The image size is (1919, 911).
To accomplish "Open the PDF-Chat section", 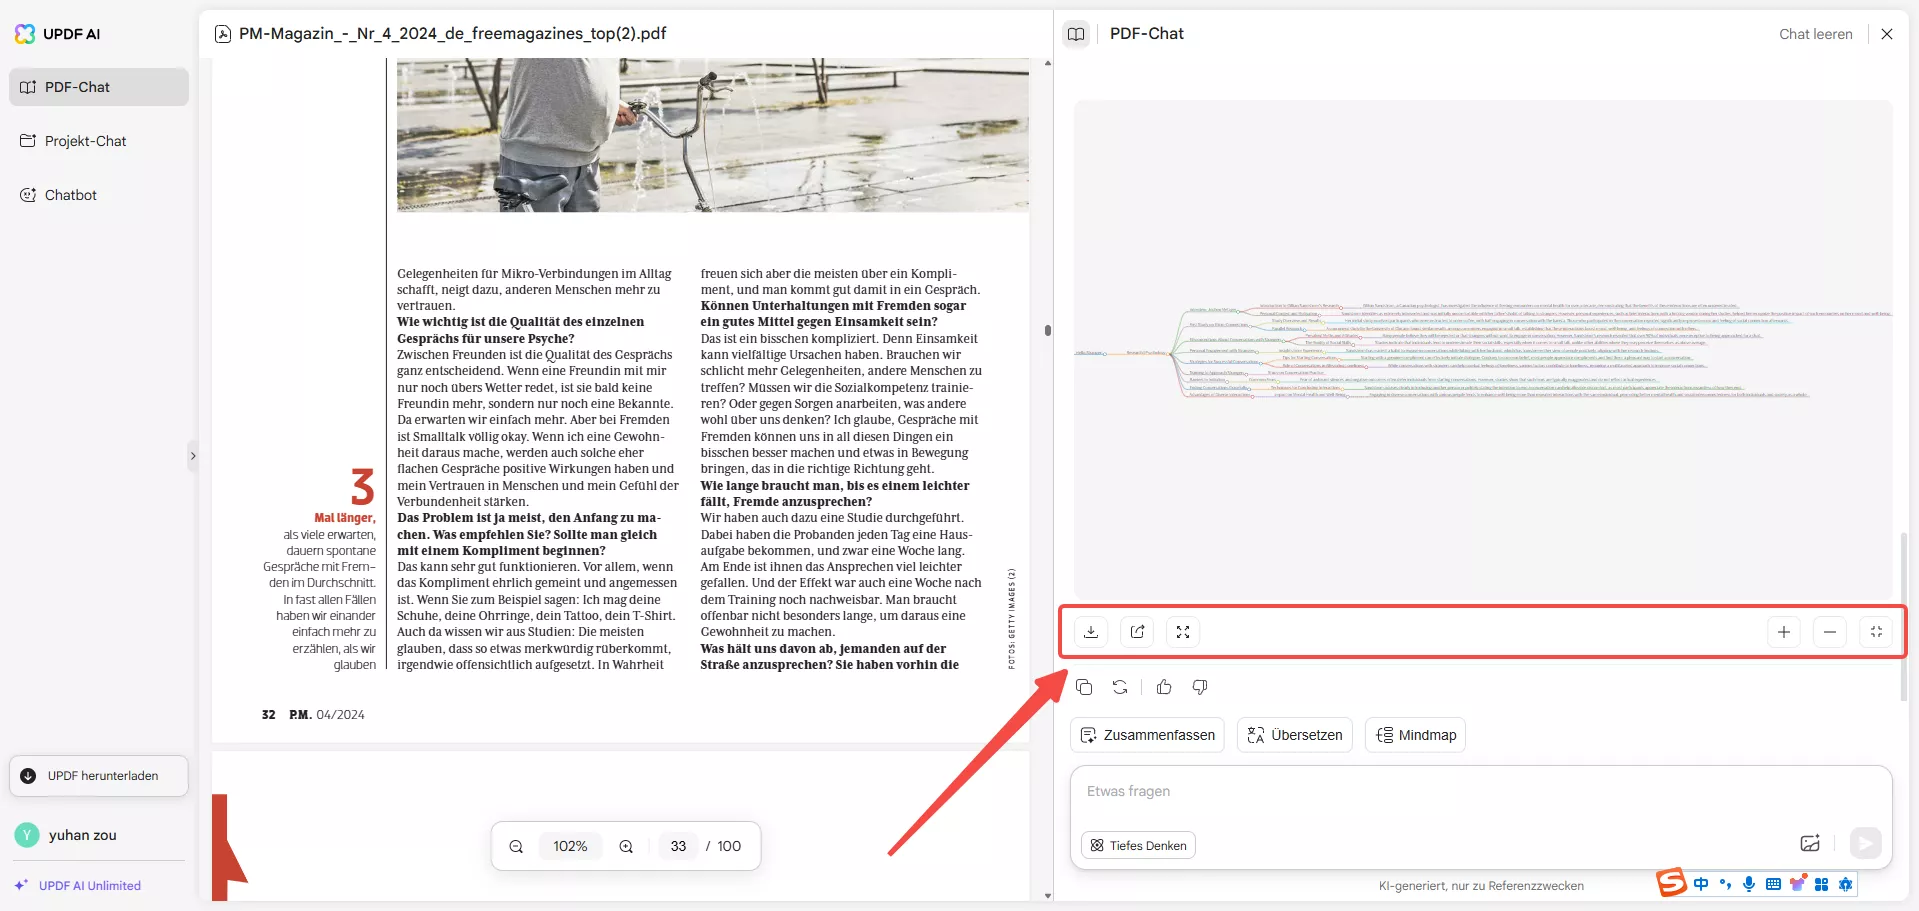I will 99,87.
